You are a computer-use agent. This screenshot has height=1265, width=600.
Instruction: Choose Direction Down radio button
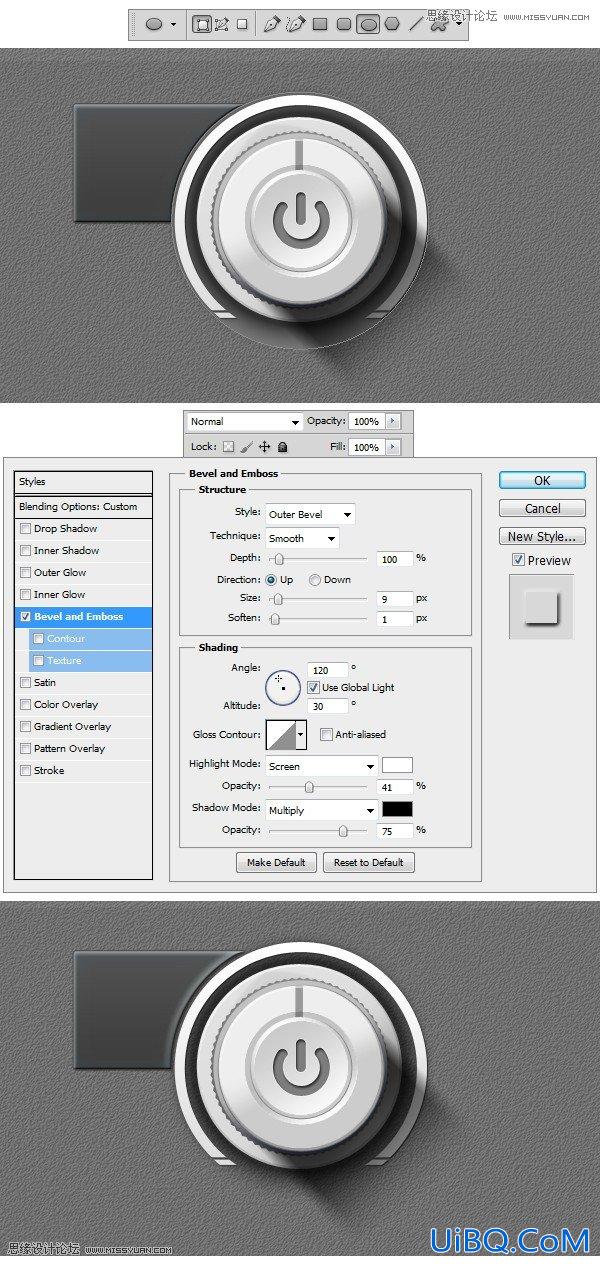pos(315,580)
